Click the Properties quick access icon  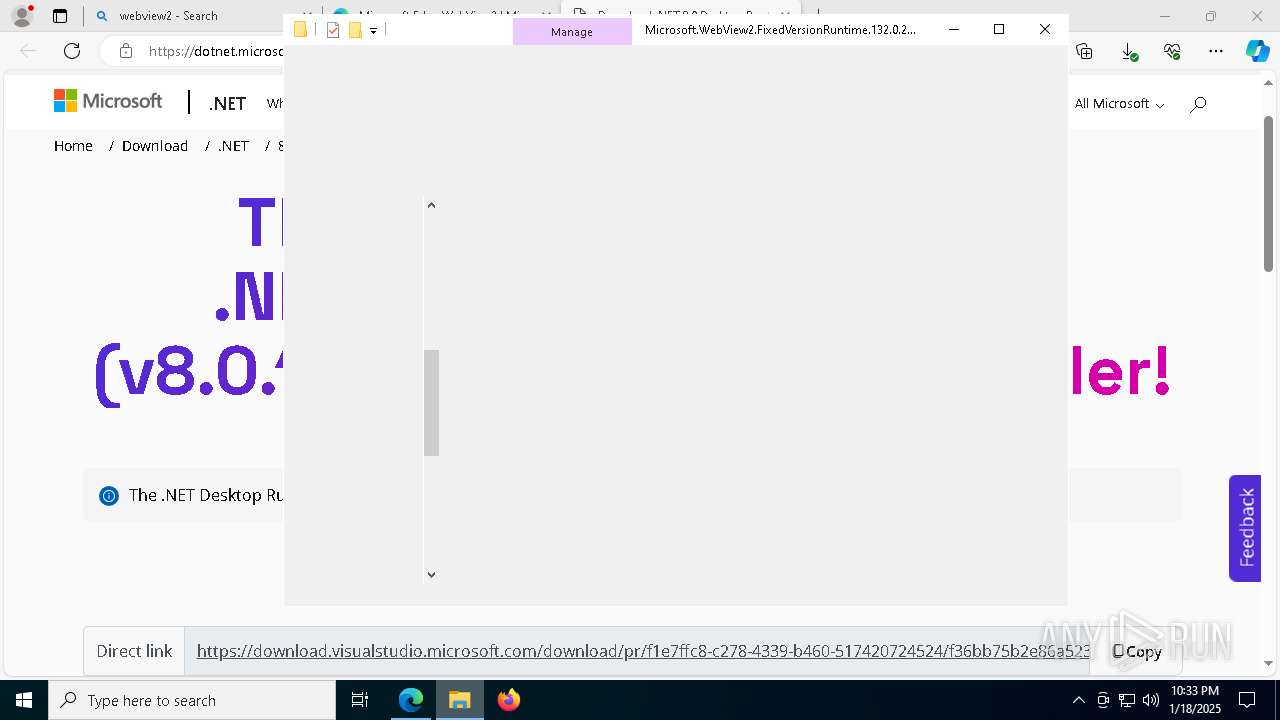tap(333, 30)
